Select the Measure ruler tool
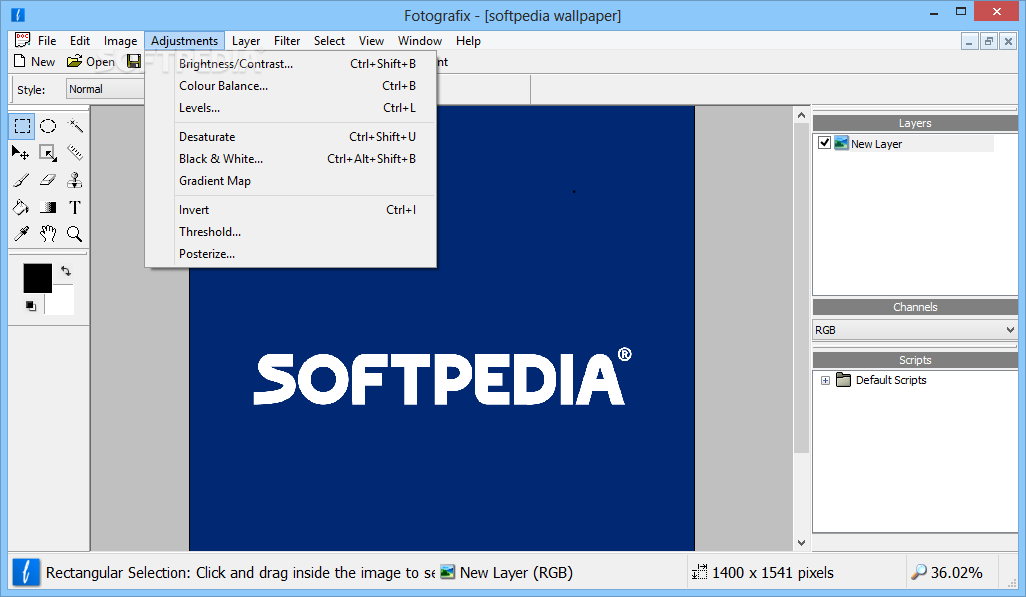1026x597 pixels. click(x=75, y=153)
